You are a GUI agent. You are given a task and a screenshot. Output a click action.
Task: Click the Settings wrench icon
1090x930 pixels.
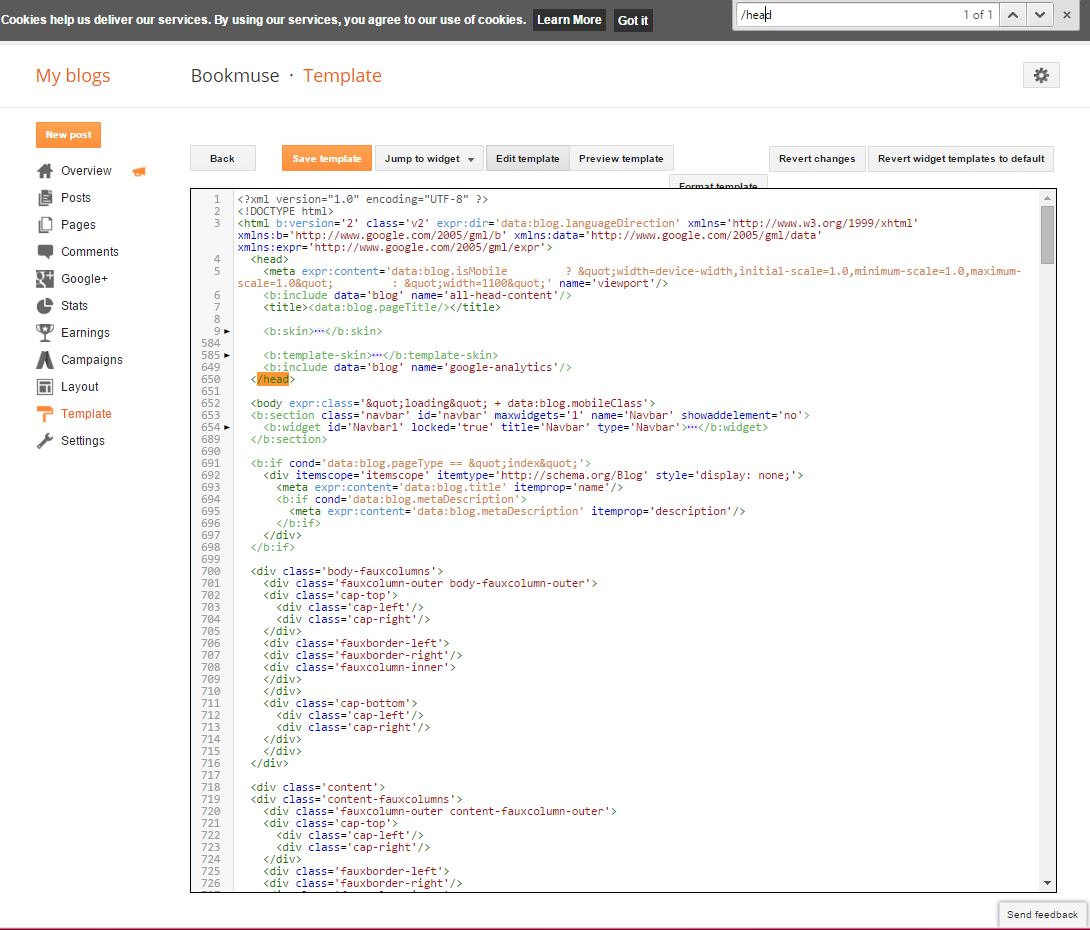point(45,441)
